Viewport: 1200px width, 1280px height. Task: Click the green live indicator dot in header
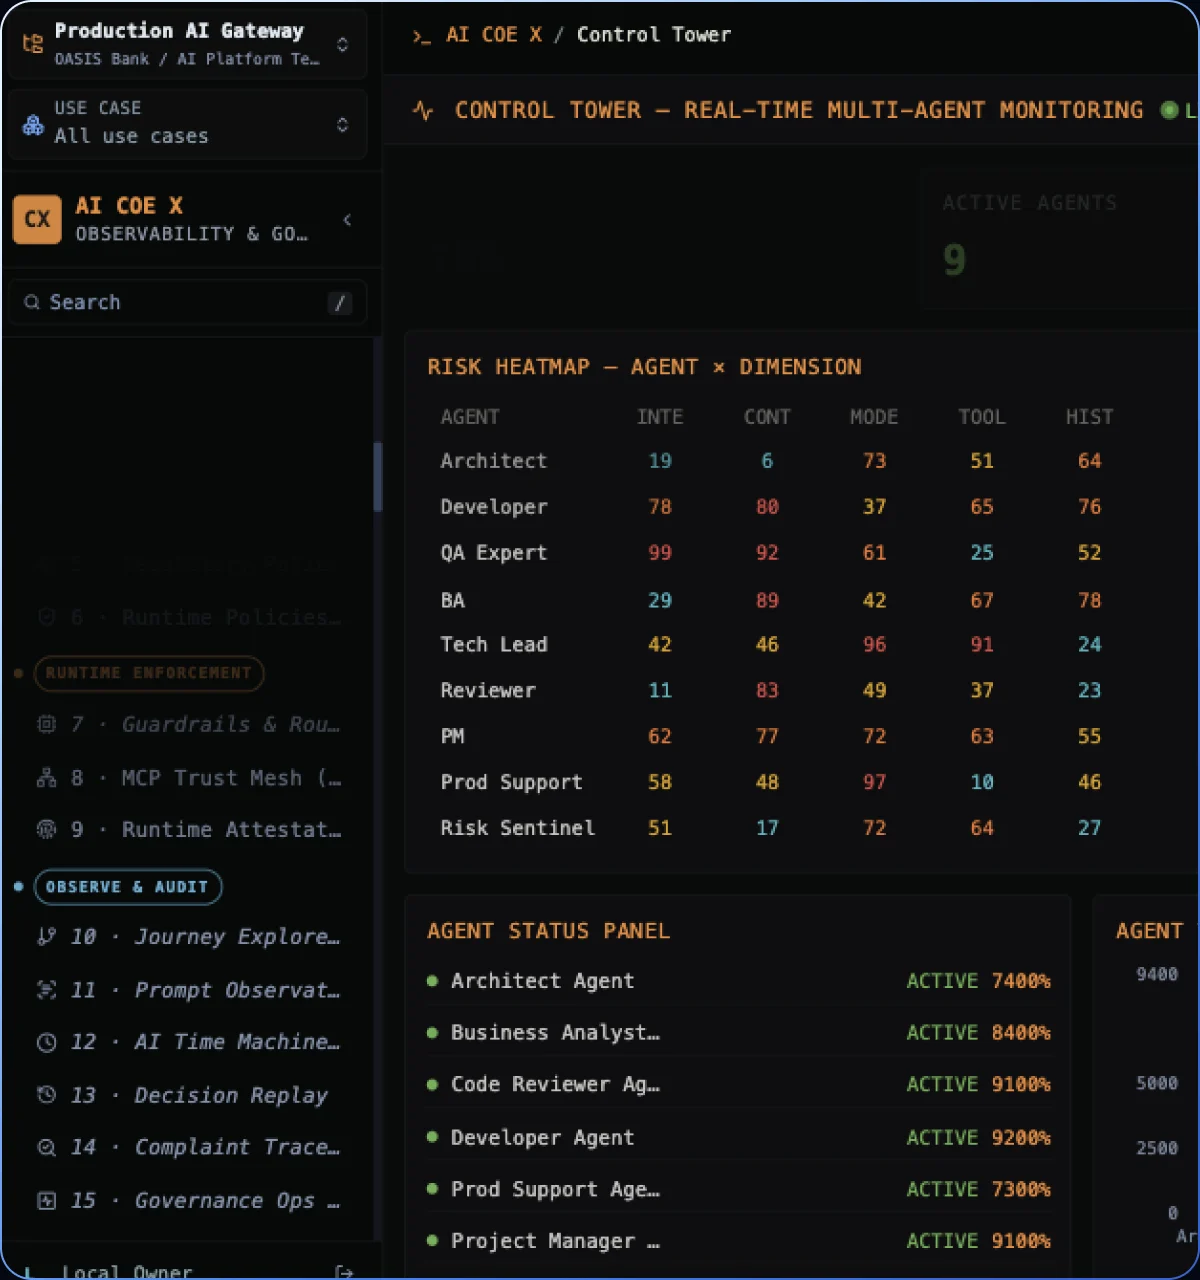tap(1168, 110)
